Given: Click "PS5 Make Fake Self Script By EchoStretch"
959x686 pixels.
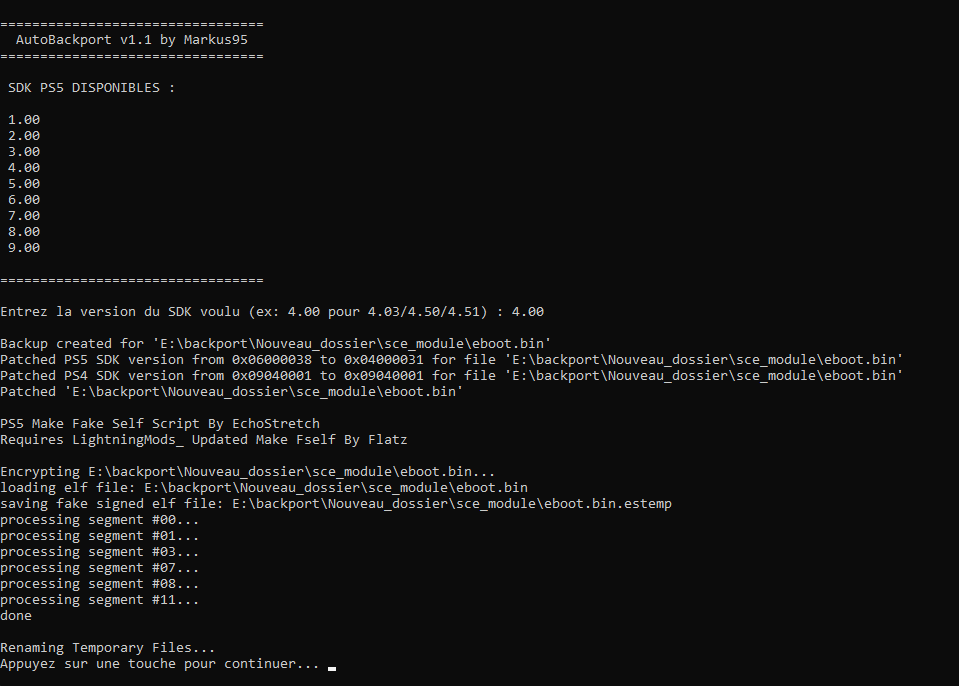Looking at the screenshot, I should 160,424.
